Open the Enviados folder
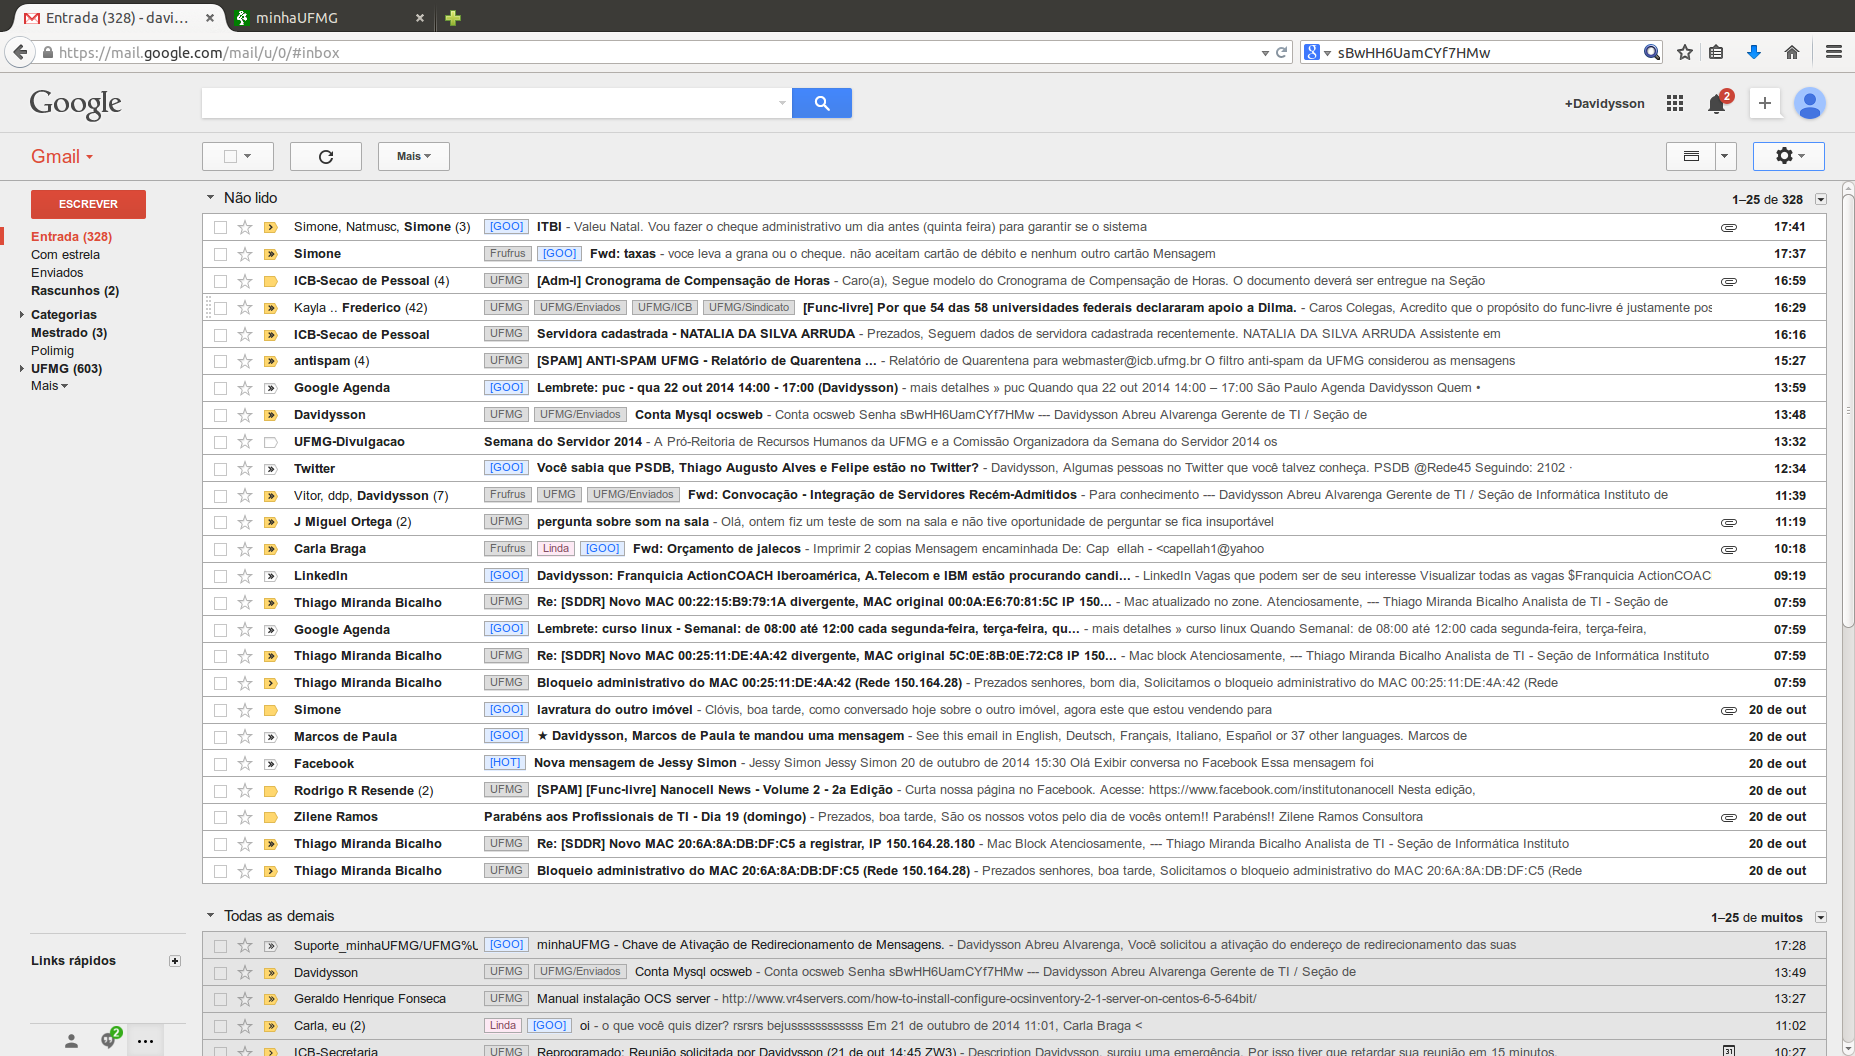The image size is (1855, 1056). [57, 273]
